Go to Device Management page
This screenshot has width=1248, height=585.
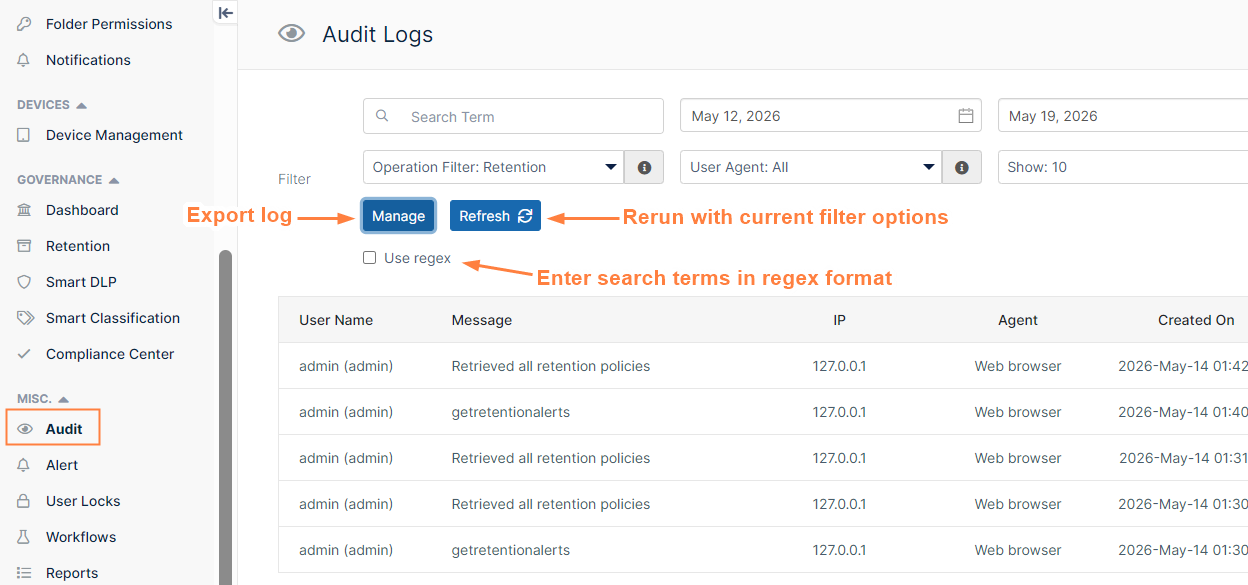click(x=114, y=135)
